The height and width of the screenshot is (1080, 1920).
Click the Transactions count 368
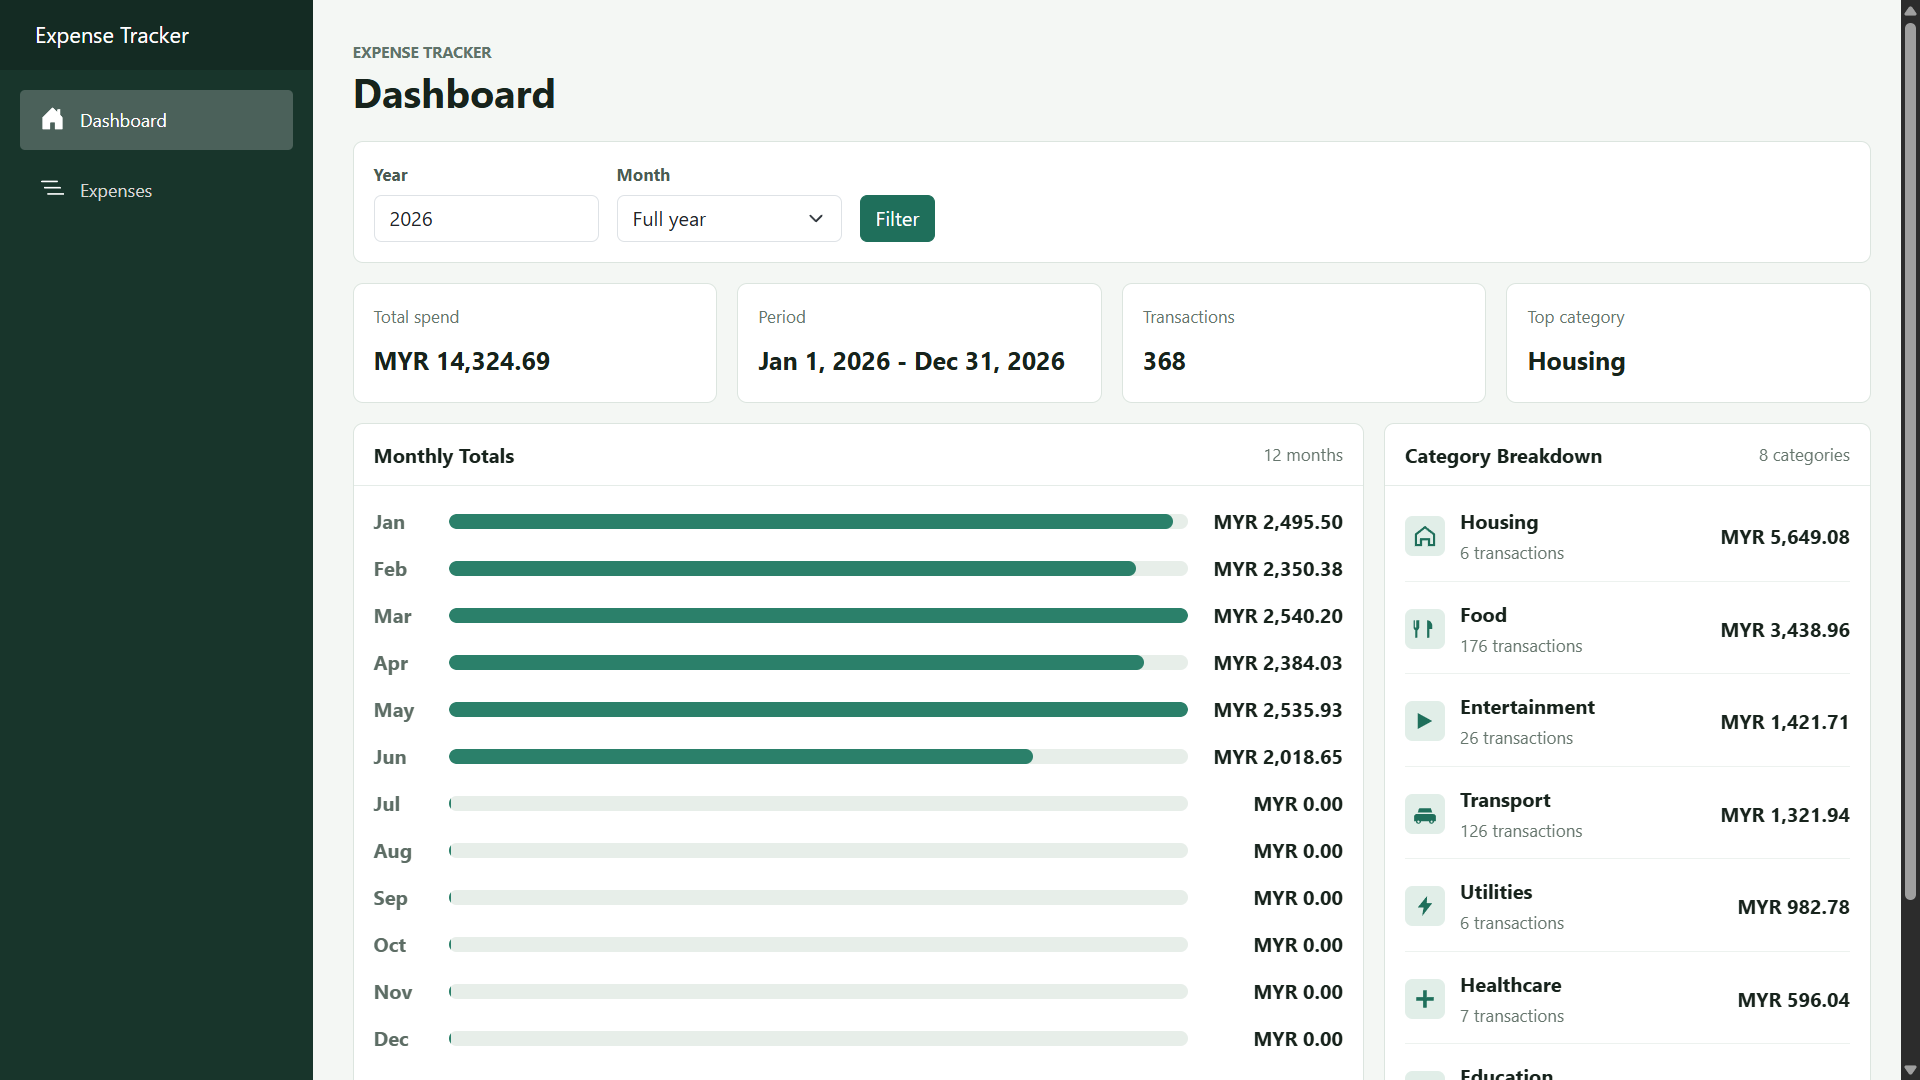(x=1164, y=361)
